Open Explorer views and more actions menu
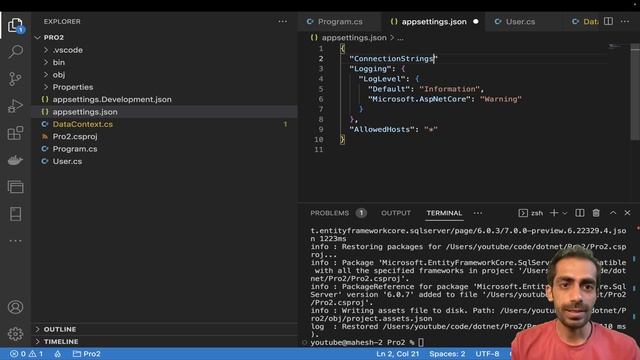 [x=282, y=21]
